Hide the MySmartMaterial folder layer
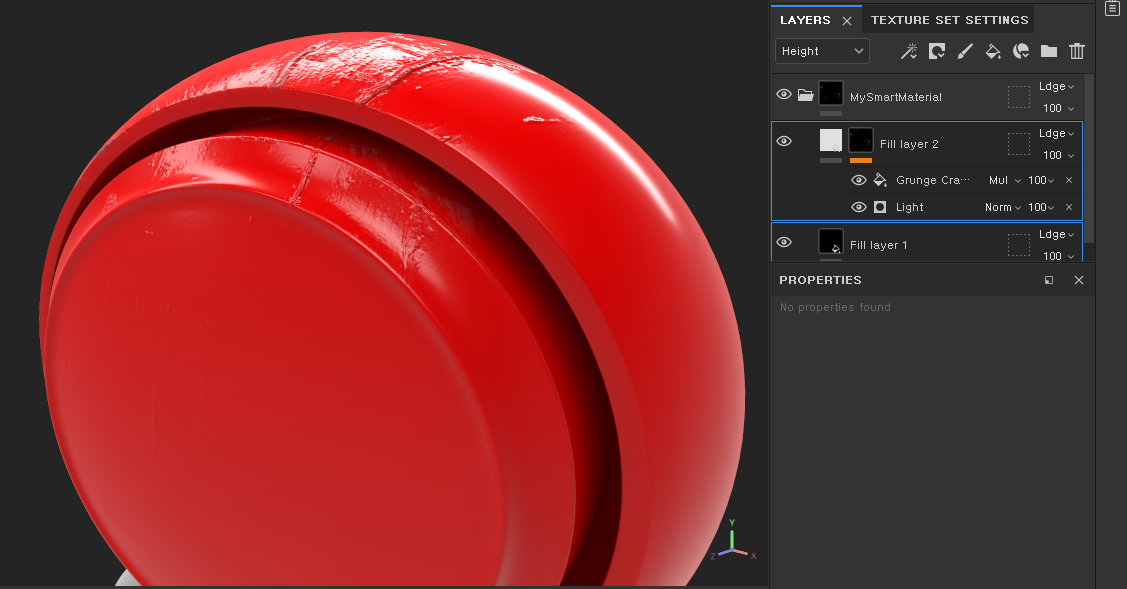Screen dimensions: 1127x589 pyautogui.click(x=784, y=95)
